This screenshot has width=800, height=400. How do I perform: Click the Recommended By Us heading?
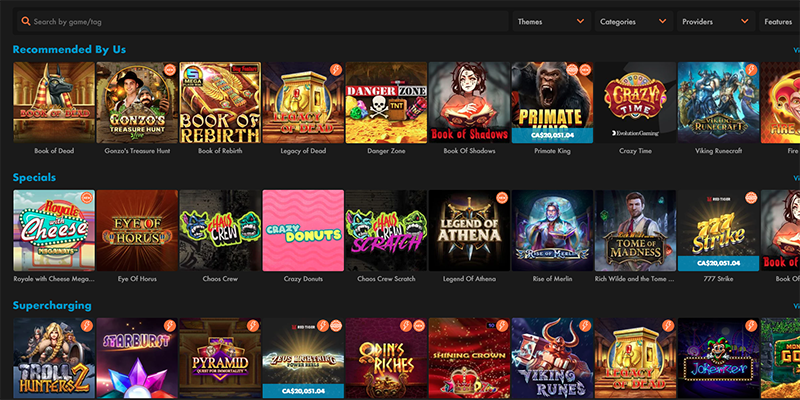(69, 49)
